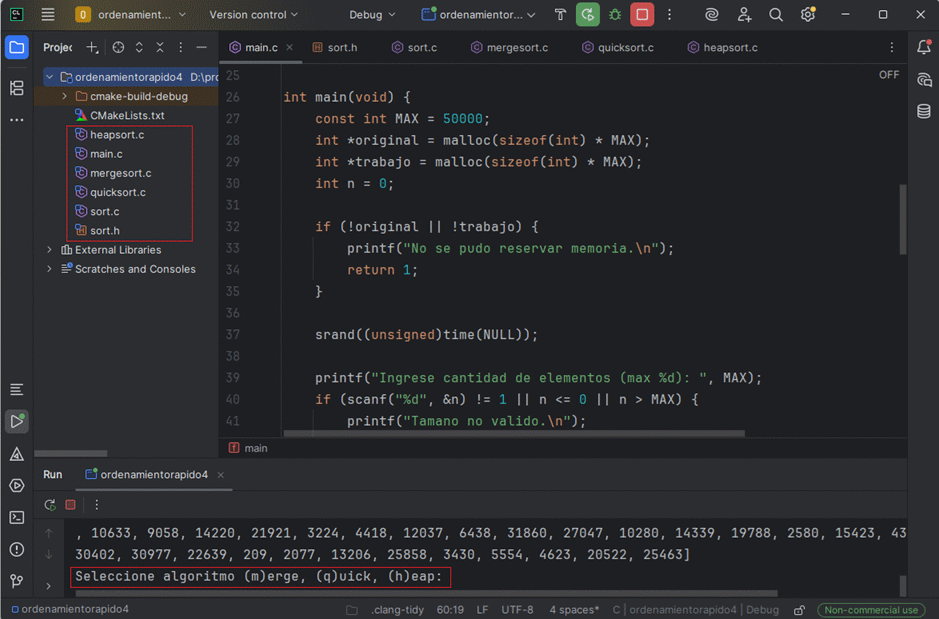This screenshot has width=939, height=619.
Task: Click the Non-commercial use badge
Action: click(870, 610)
